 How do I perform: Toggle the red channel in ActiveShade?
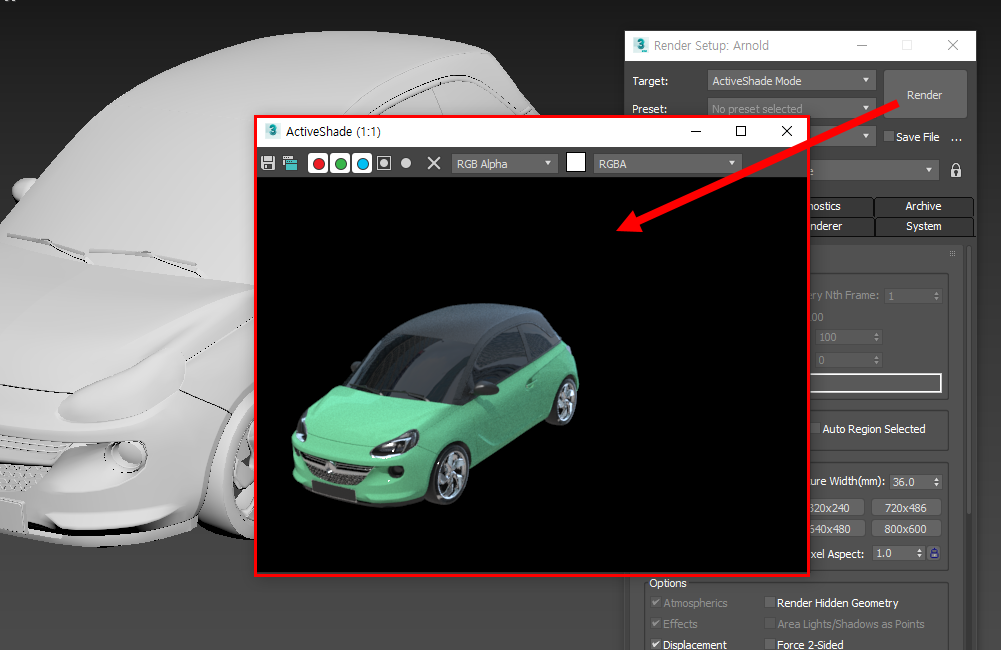(x=319, y=164)
